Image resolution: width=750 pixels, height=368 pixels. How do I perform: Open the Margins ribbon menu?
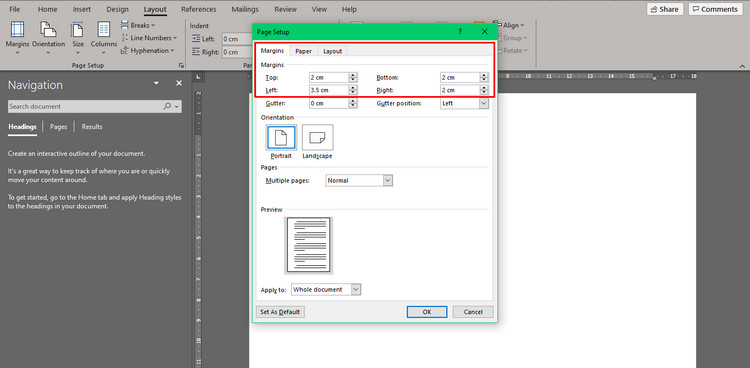point(17,37)
